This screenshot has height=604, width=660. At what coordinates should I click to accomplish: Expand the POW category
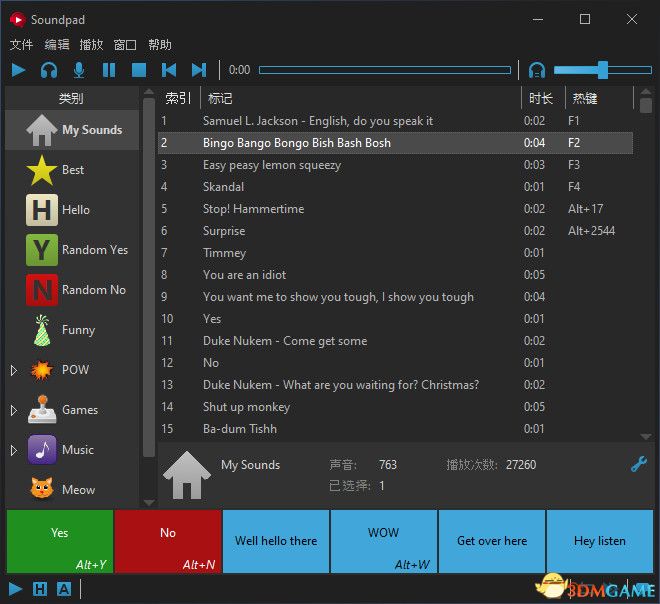coord(14,370)
